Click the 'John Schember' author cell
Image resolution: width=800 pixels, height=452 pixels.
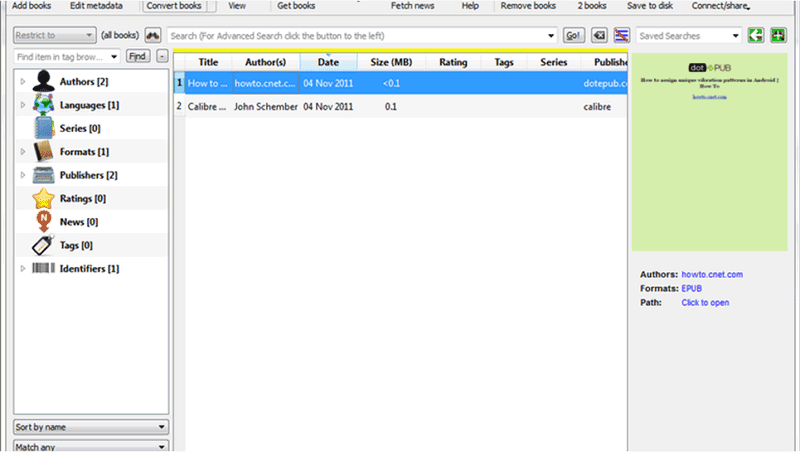pyautogui.click(x=266, y=107)
